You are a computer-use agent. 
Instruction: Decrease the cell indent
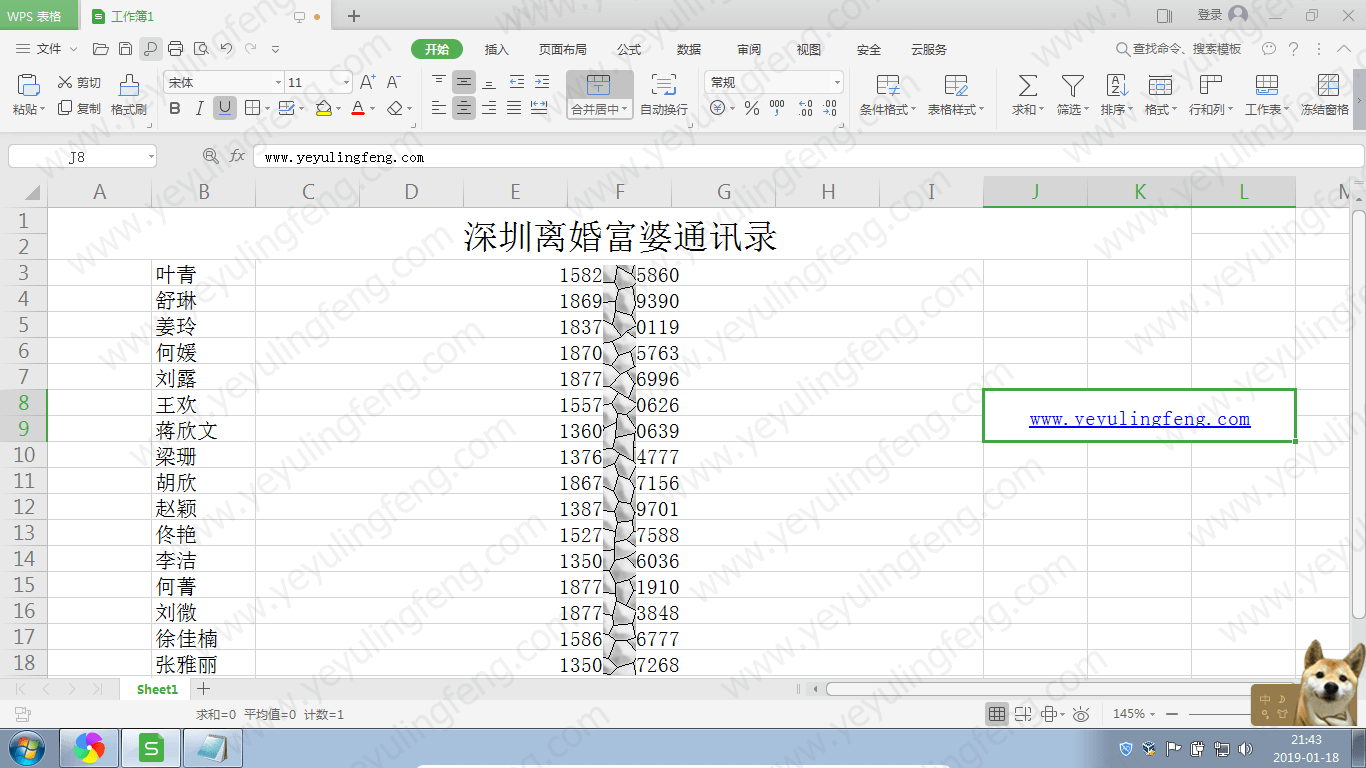point(516,82)
